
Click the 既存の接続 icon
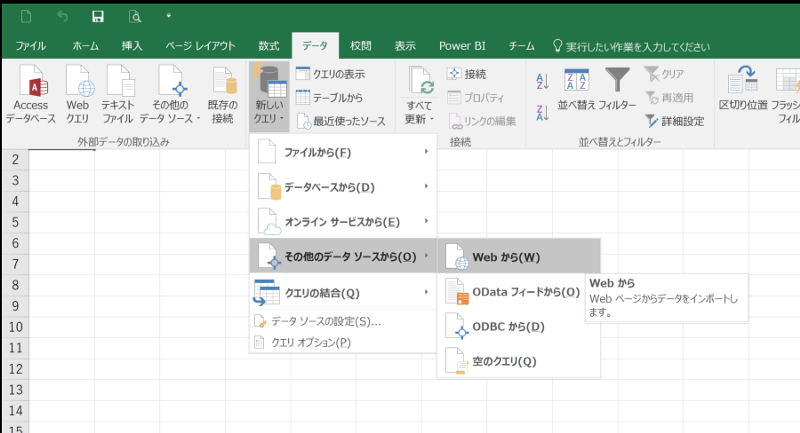click(222, 83)
